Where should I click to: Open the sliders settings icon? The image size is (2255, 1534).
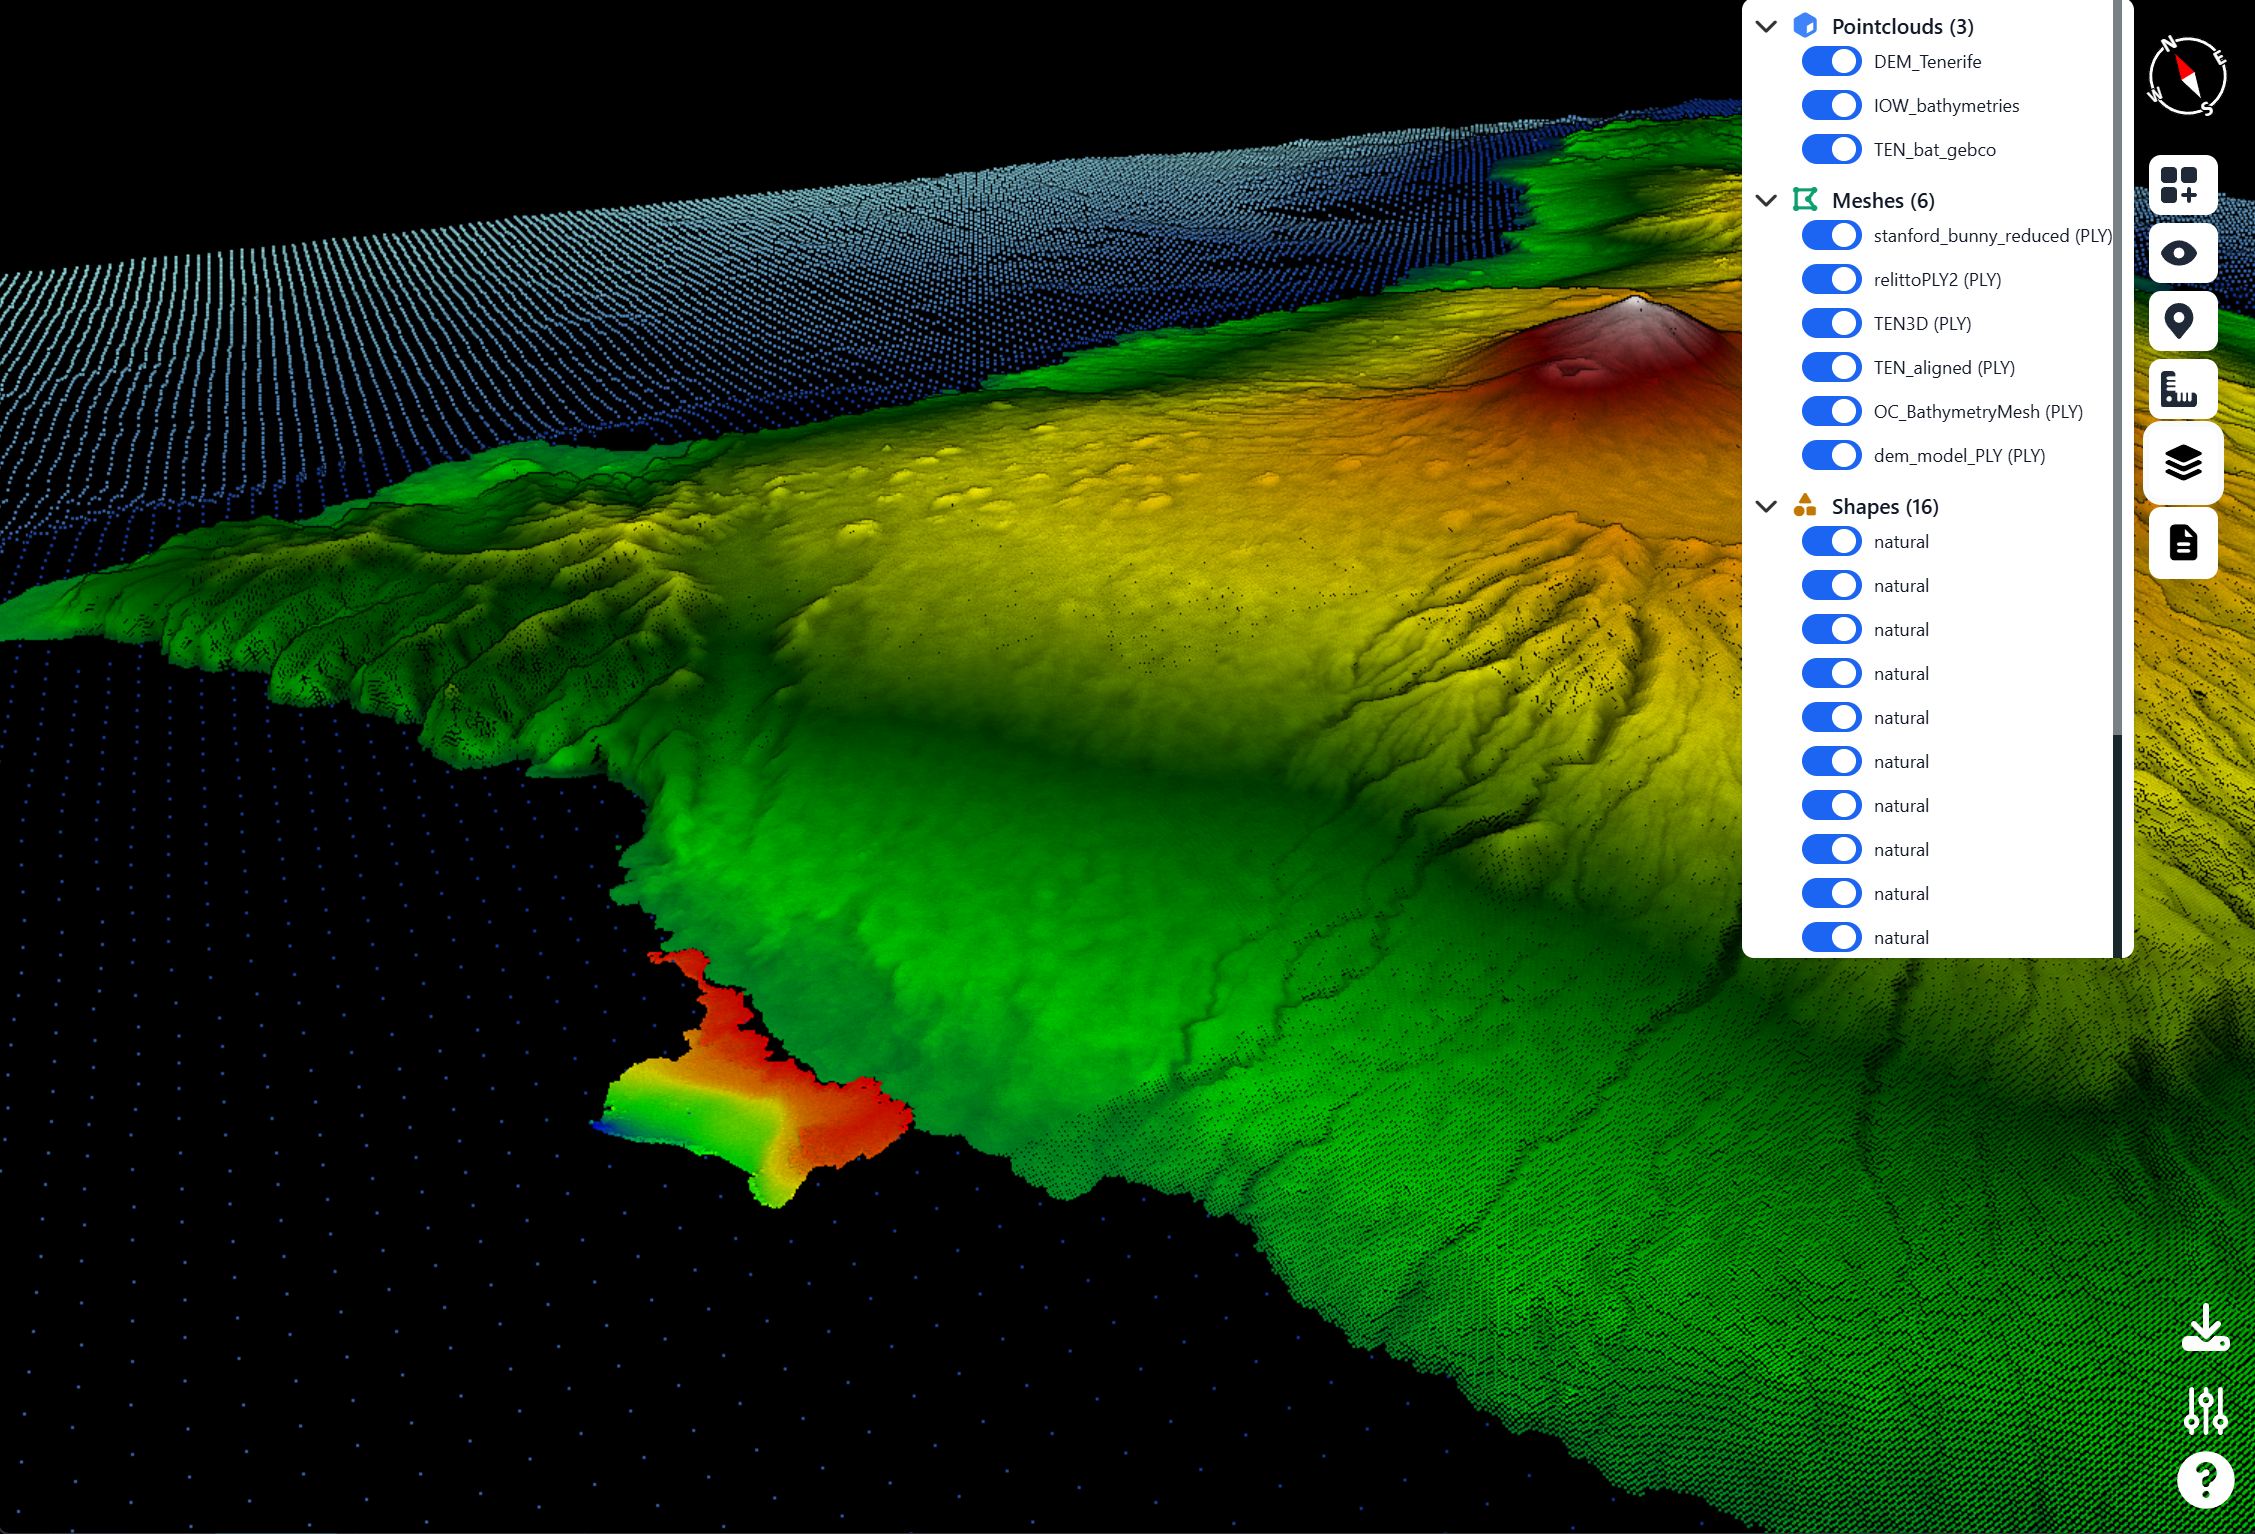point(2205,1410)
